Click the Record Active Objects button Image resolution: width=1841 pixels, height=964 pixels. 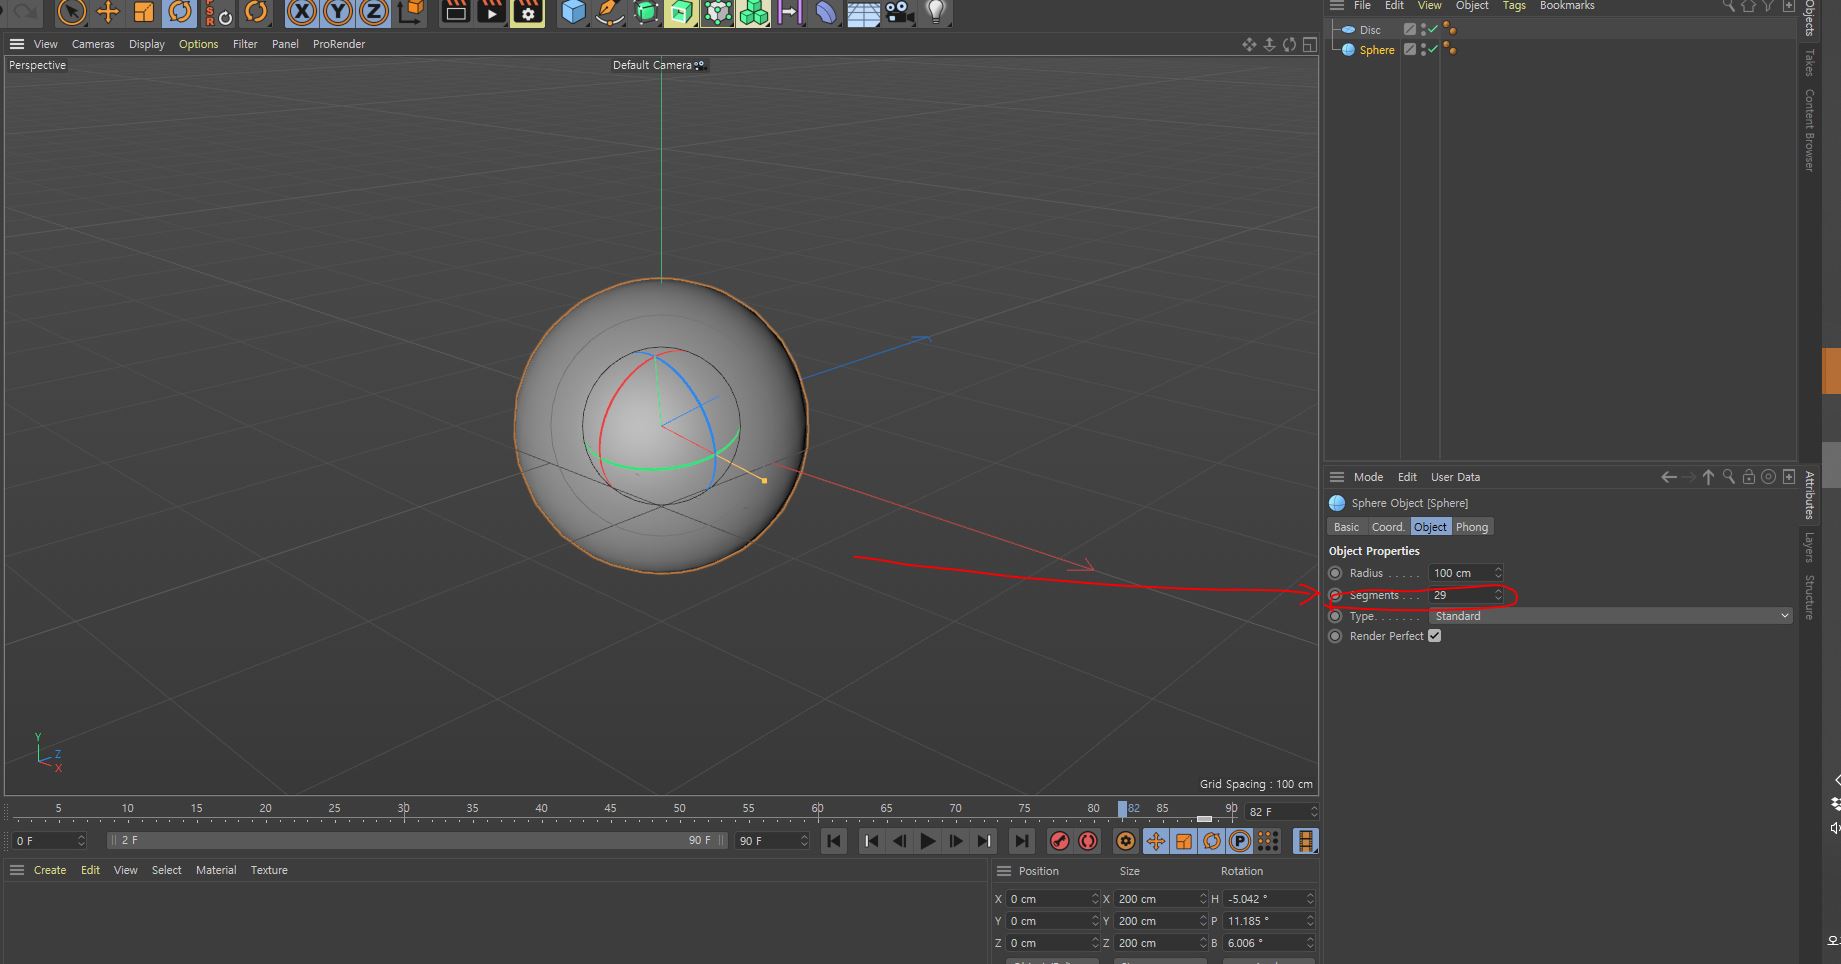(x=1059, y=841)
